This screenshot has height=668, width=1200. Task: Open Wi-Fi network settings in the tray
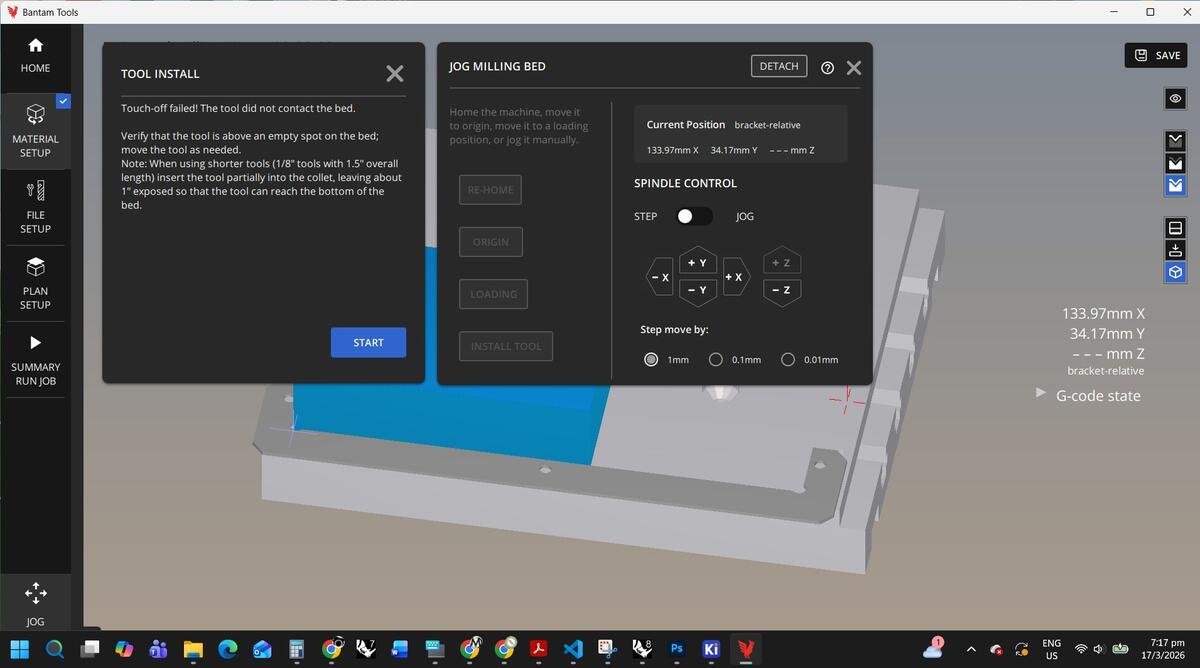pyautogui.click(x=1081, y=649)
